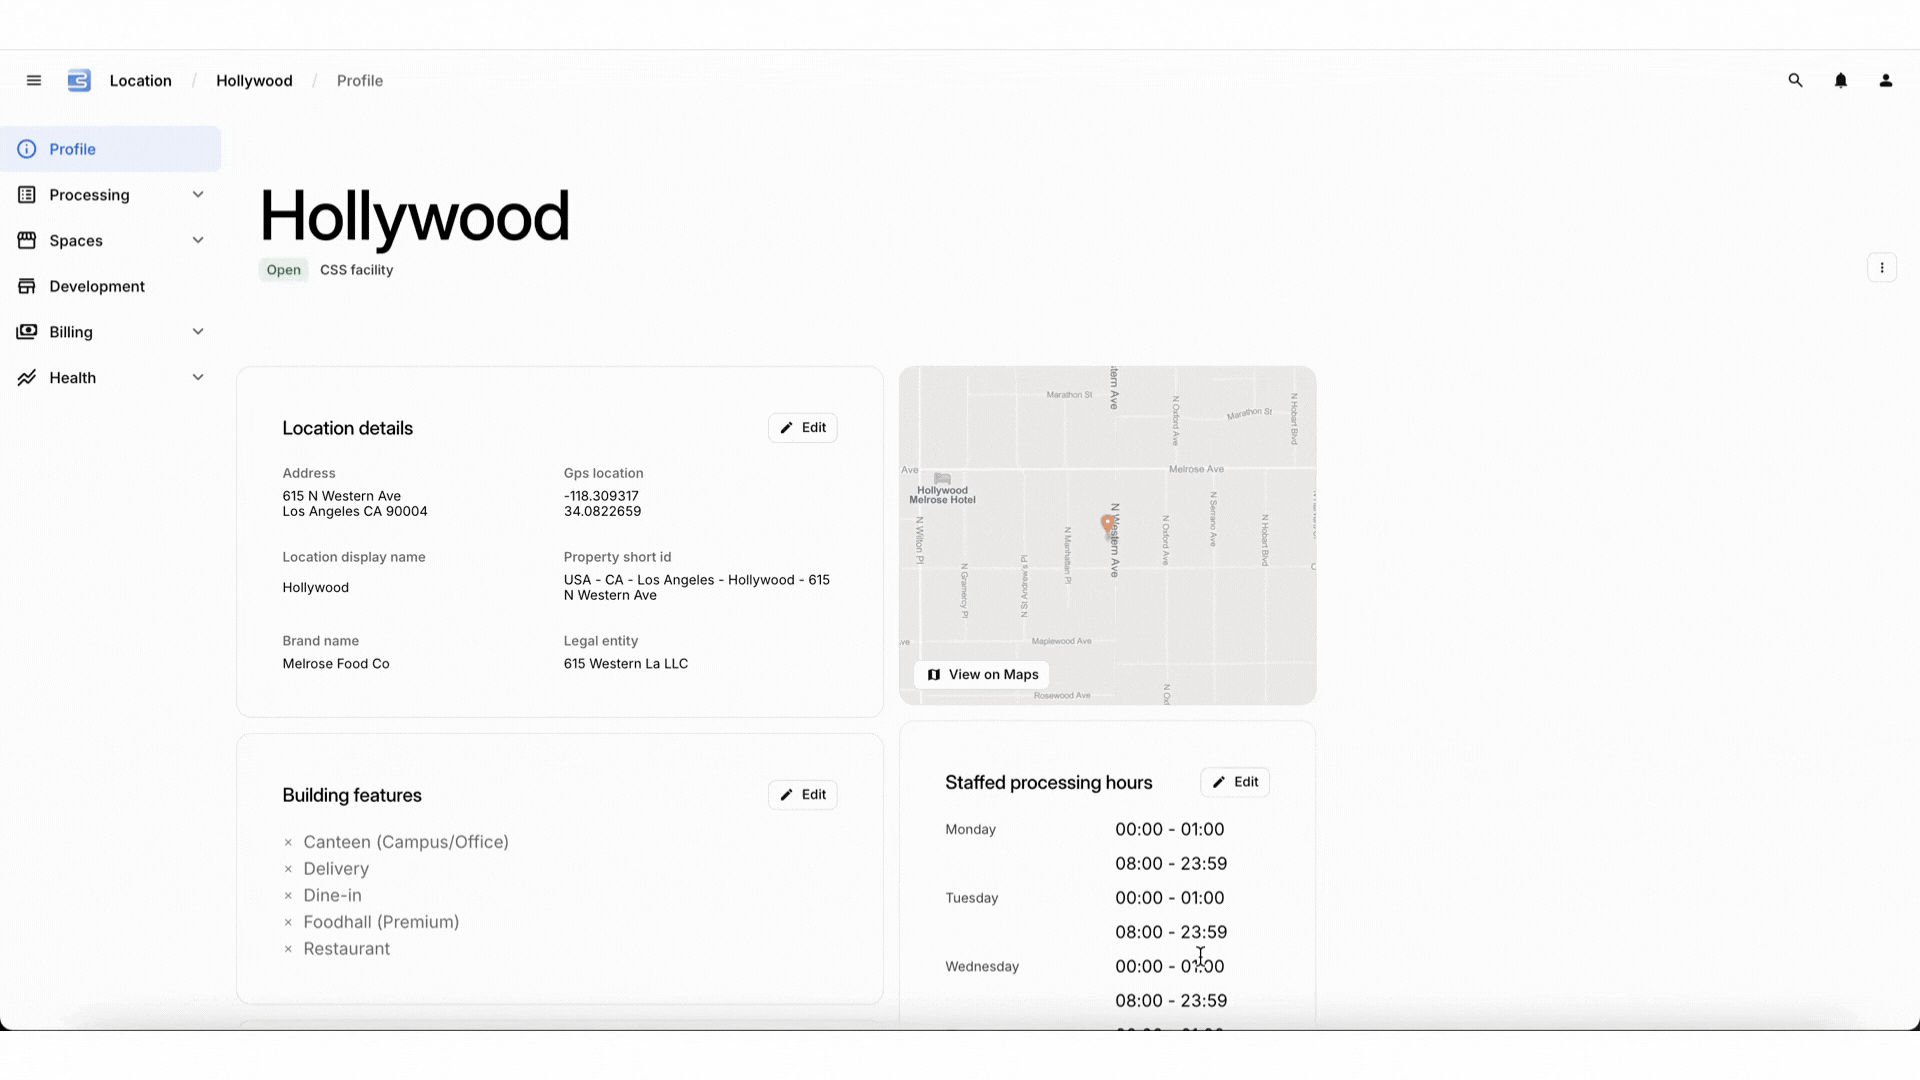Open the three-dot more options menu
The height and width of the screenshot is (1080, 1920).
(1881, 268)
